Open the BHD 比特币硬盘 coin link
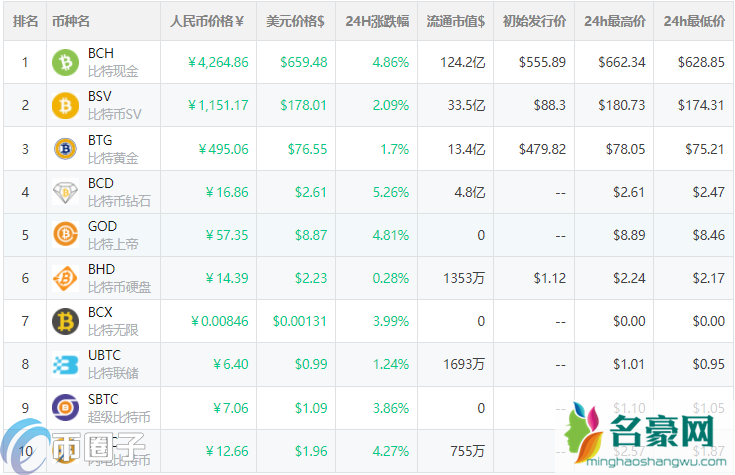Screen dimensions: 735x475 click(119, 278)
